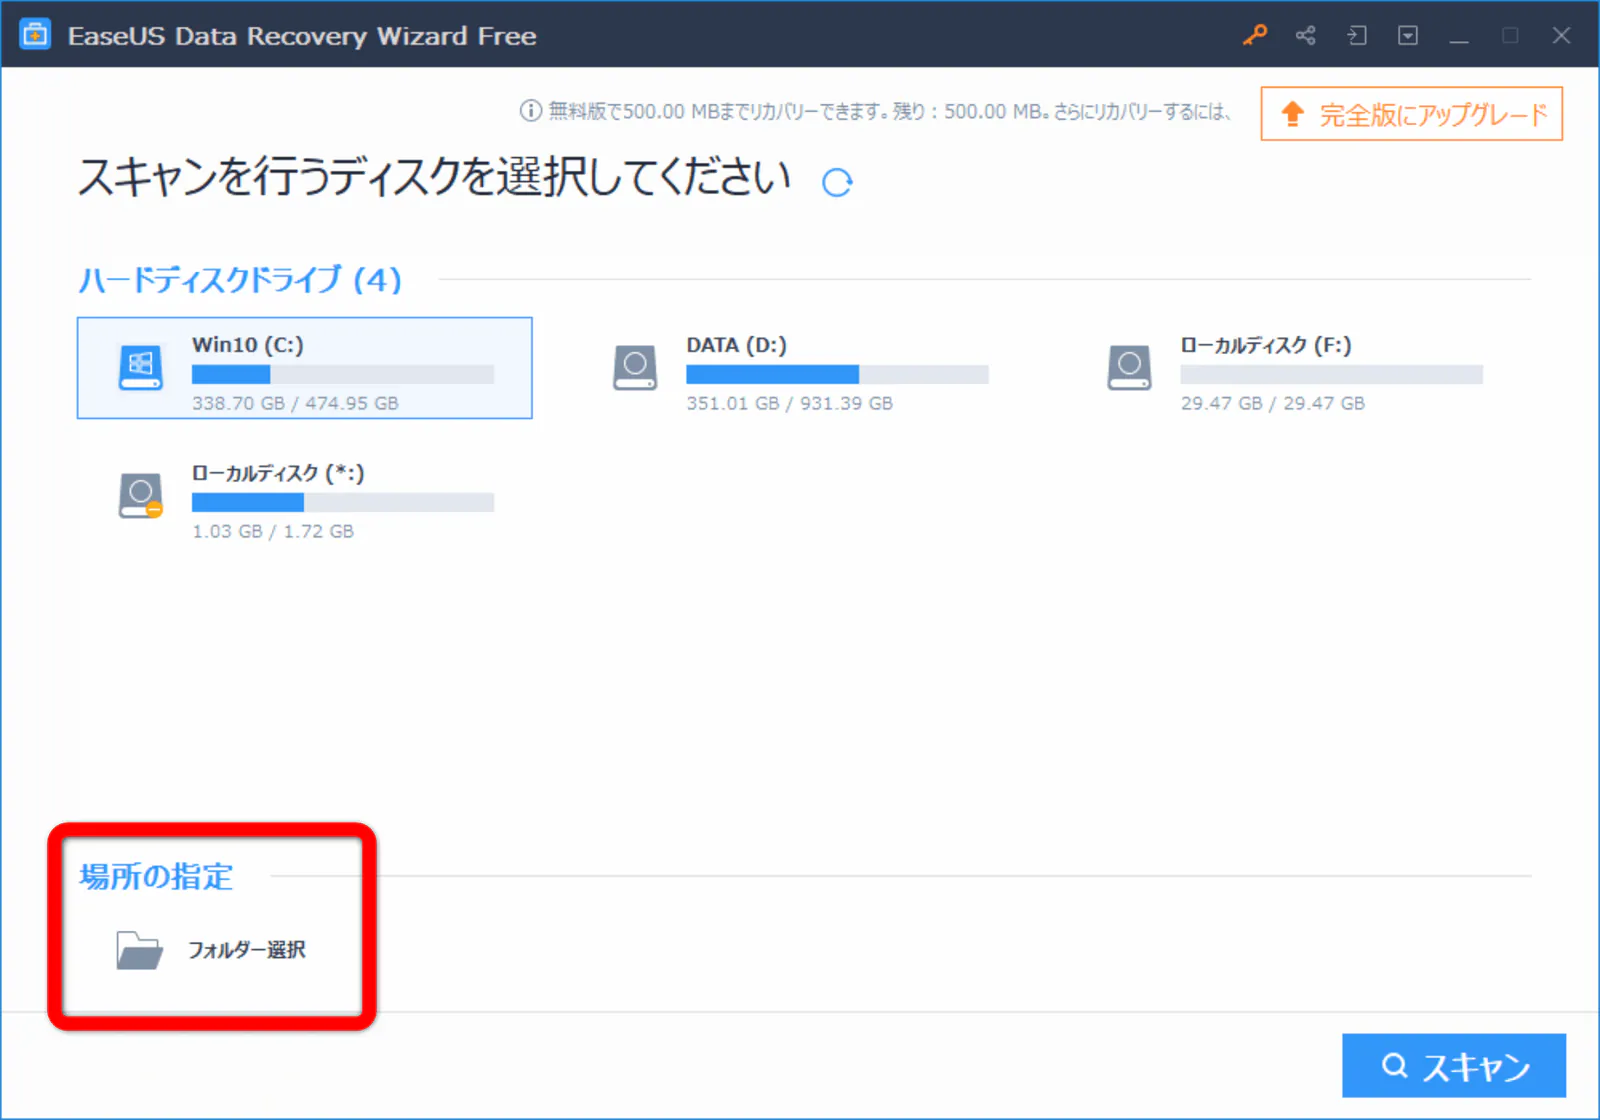Select the DATA (D:) drive icon
Image resolution: width=1600 pixels, height=1120 pixels.
[635, 367]
